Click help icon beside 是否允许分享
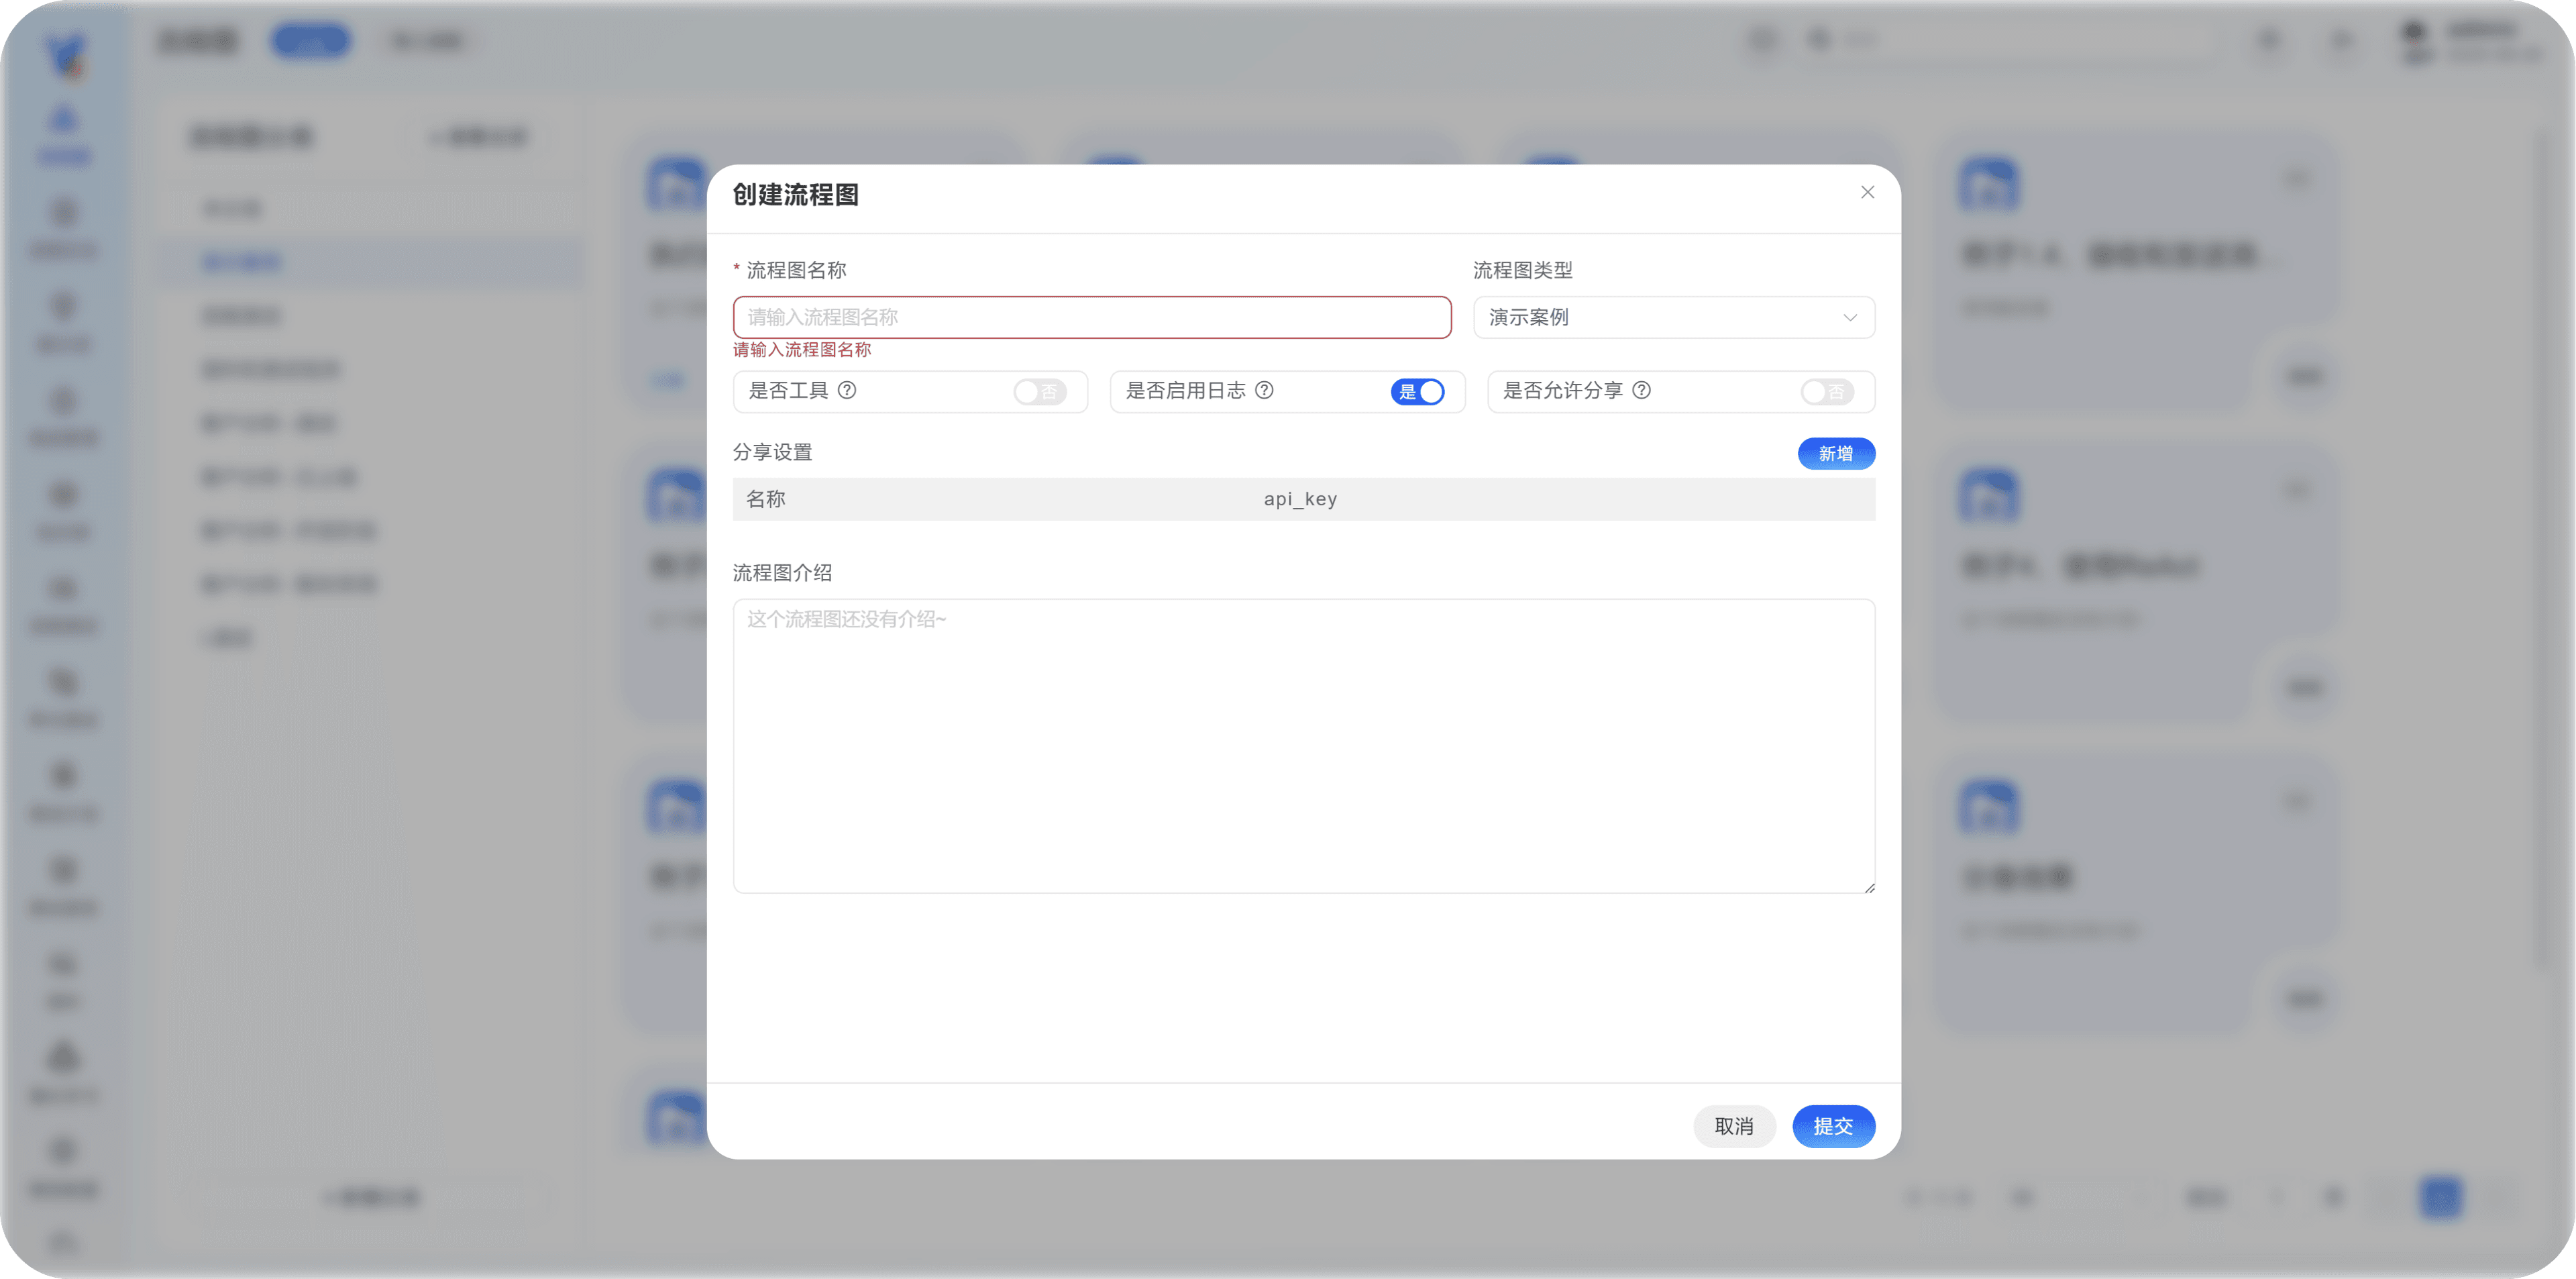Viewport: 2576px width, 1279px height. coord(1641,390)
